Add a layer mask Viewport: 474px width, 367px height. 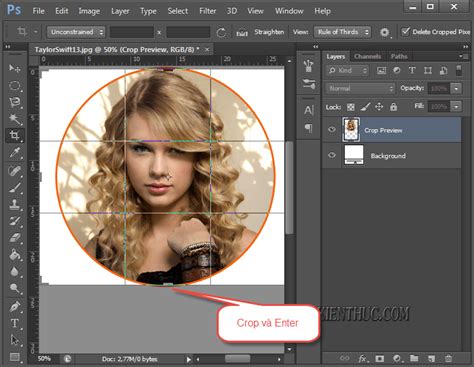380,358
